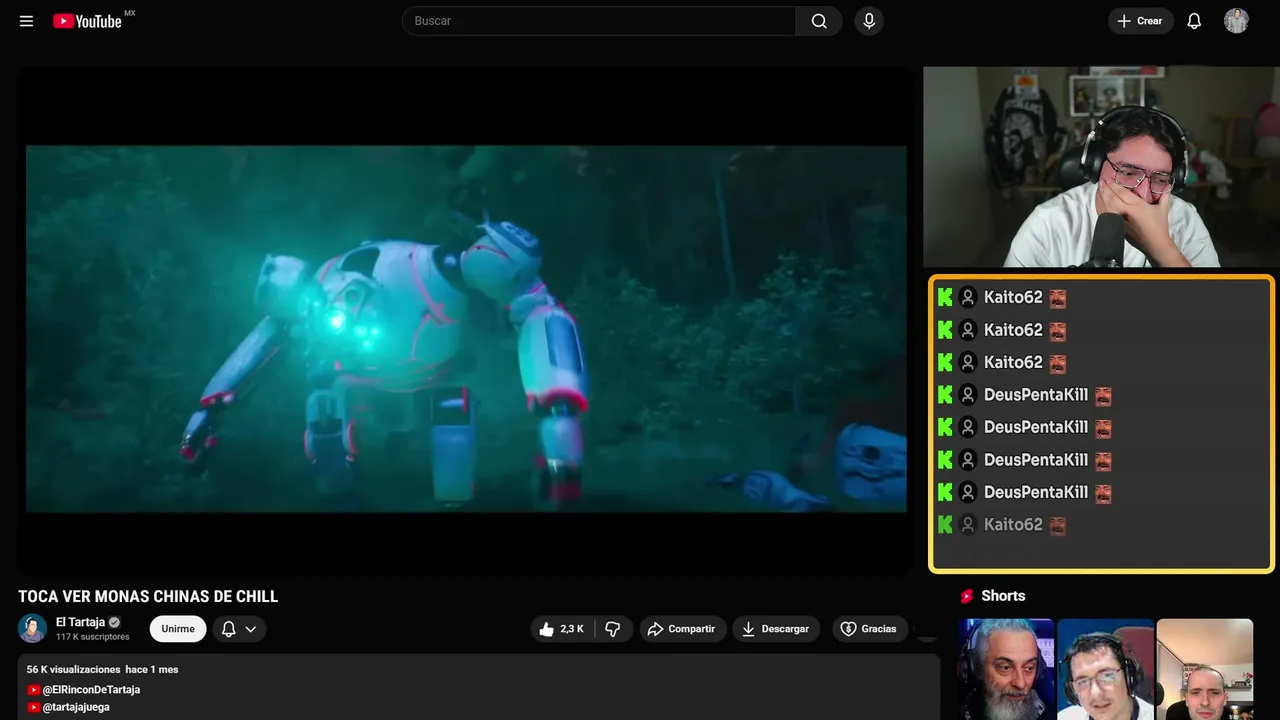Screen dimensions: 1280x720
Task: Open the YouTube guide hamburger menu
Action: [x=27, y=21]
